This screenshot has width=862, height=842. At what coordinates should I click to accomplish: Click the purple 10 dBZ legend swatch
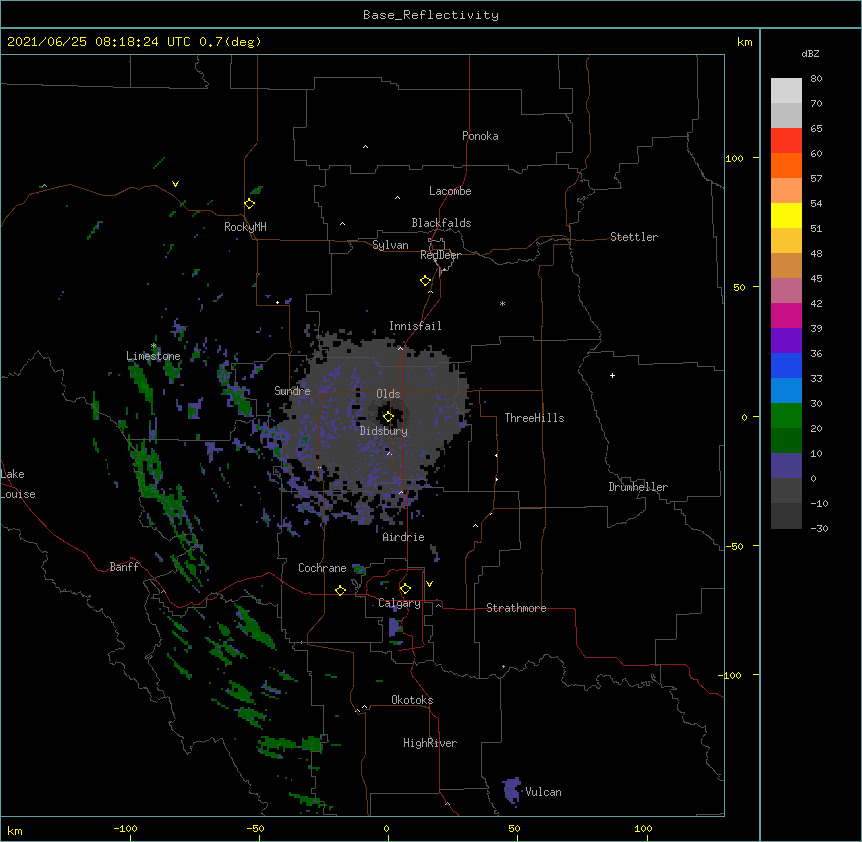click(786, 466)
